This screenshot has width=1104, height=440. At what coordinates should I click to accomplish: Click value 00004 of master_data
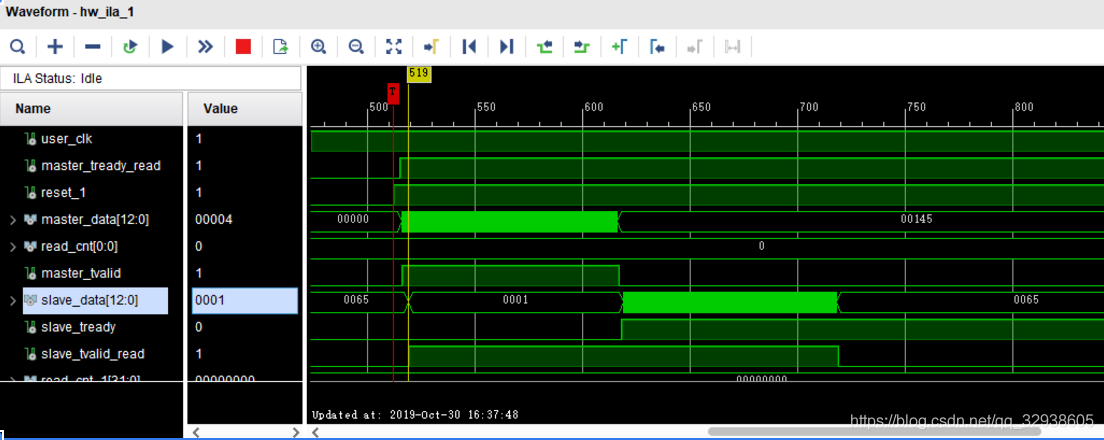213,220
